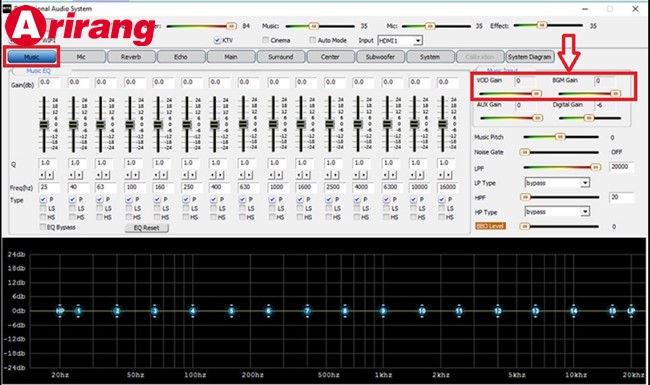Click the BBD Level orange label
This screenshot has height=385, width=650.
click(490, 226)
